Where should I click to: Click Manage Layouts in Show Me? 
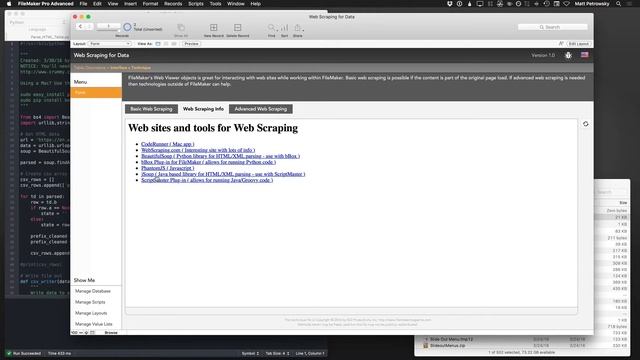click(91, 313)
